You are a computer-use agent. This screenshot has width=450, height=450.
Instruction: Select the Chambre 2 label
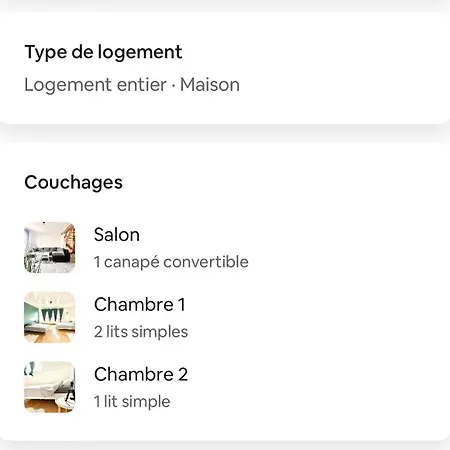141,374
